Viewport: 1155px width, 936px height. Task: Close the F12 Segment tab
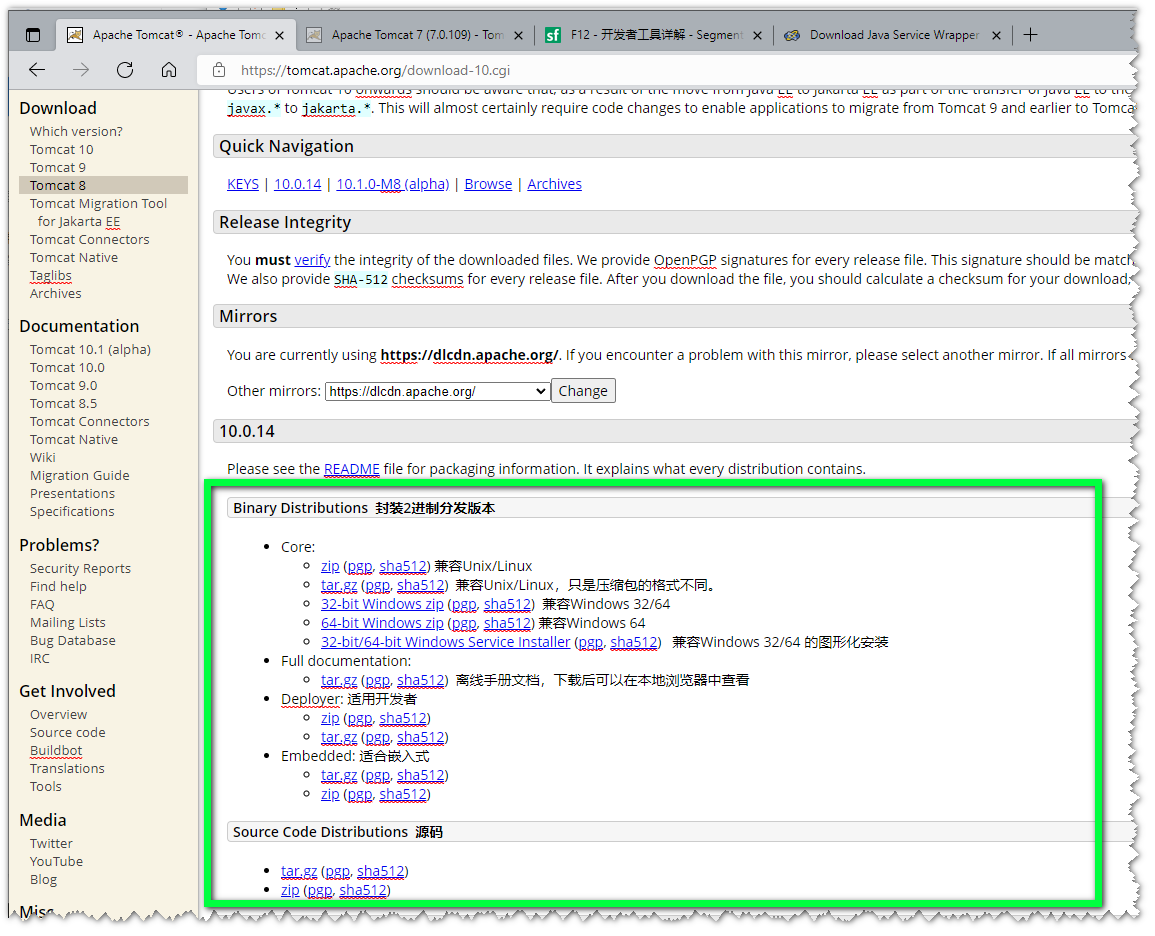[x=757, y=35]
